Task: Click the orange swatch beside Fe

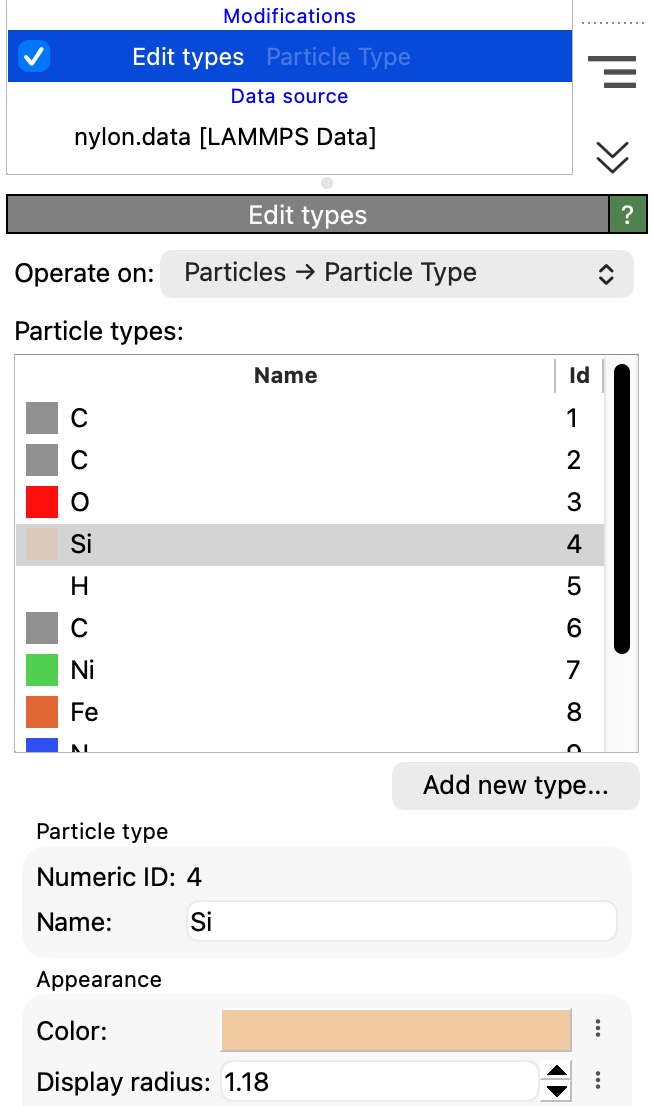Action: 42,712
